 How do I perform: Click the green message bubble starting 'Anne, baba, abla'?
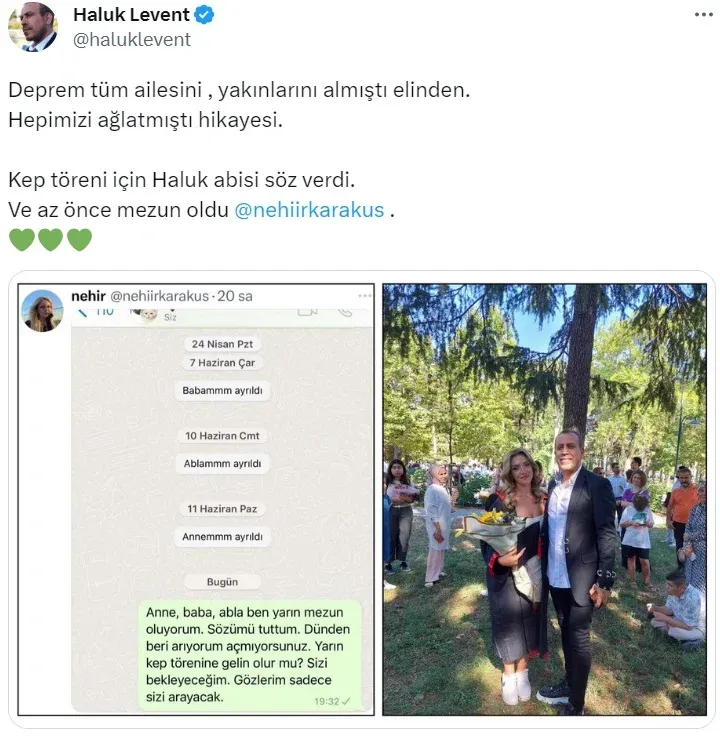(250, 655)
